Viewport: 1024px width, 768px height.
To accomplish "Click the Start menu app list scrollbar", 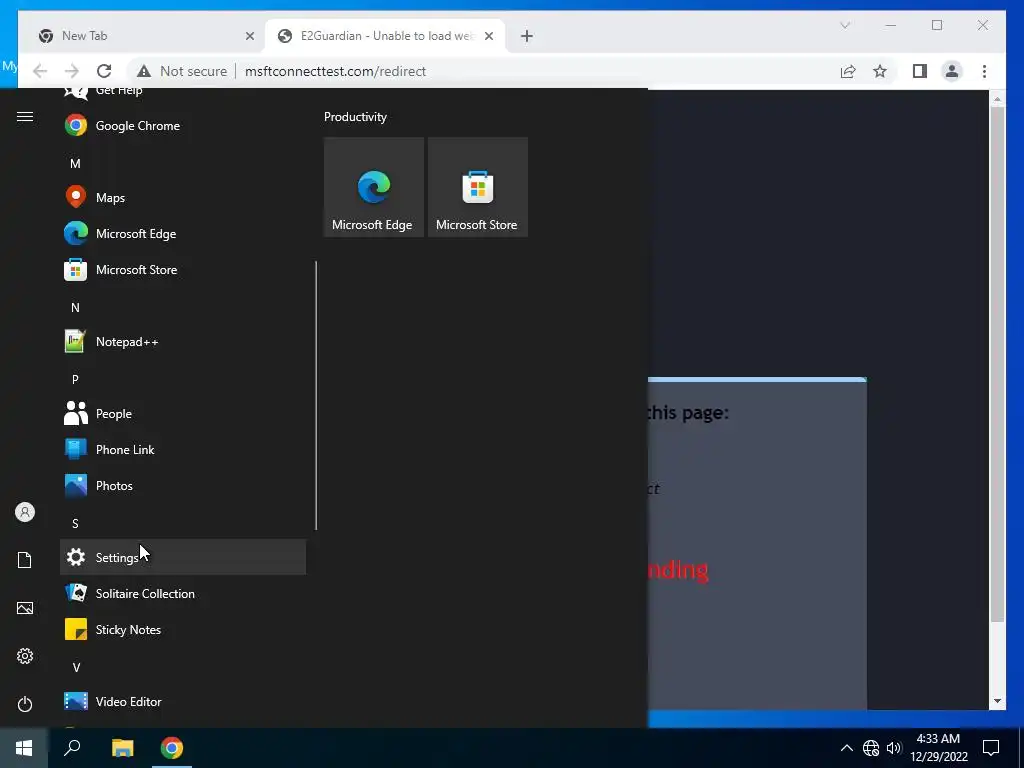I will 316,395.
